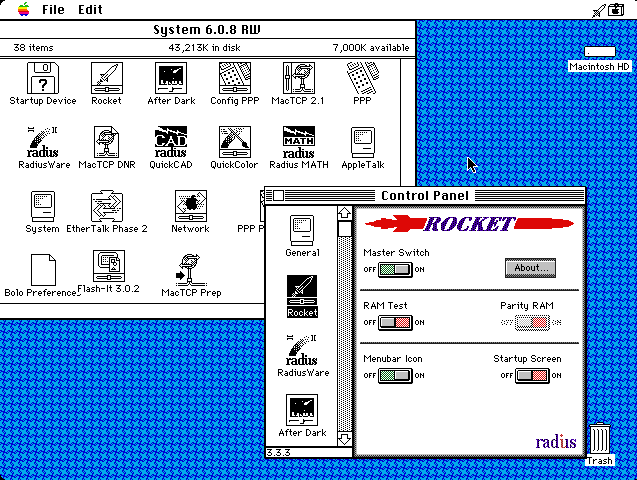637x480 pixels.
Task: Toggle the RAM Test switch
Action: tap(395, 323)
